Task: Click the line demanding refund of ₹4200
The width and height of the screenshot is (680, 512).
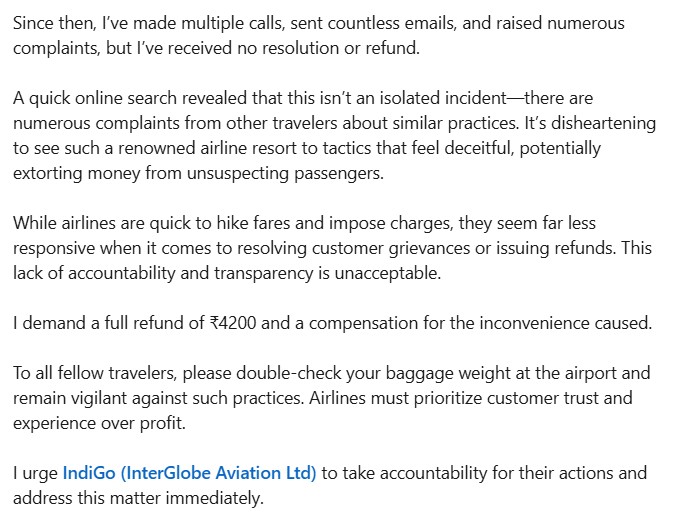Action: click(x=333, y=323)
